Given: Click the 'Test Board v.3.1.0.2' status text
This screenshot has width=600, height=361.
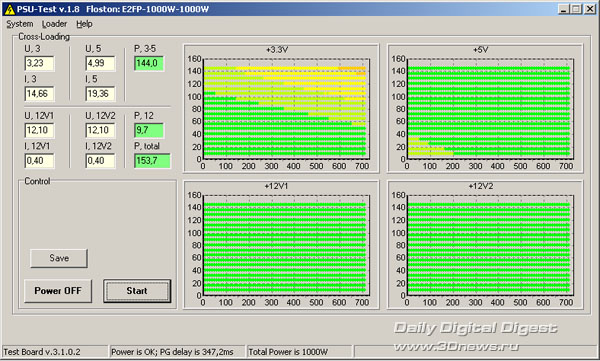Looking at the screenshot, I should tap(42, 352).
